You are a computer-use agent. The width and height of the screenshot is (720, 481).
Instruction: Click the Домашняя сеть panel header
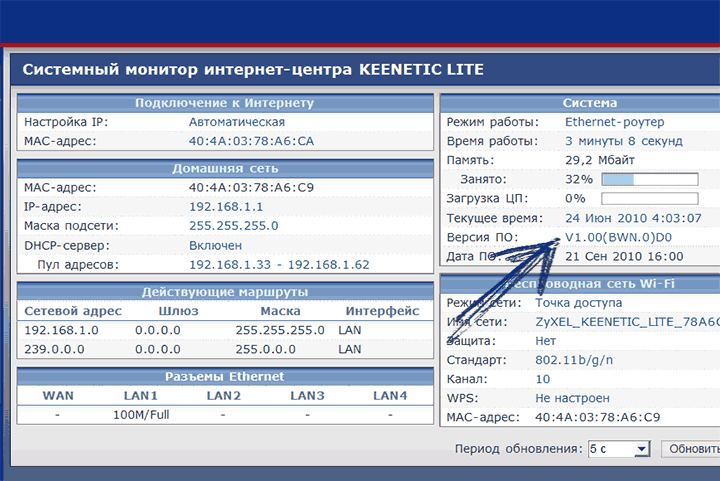[225, 168]
